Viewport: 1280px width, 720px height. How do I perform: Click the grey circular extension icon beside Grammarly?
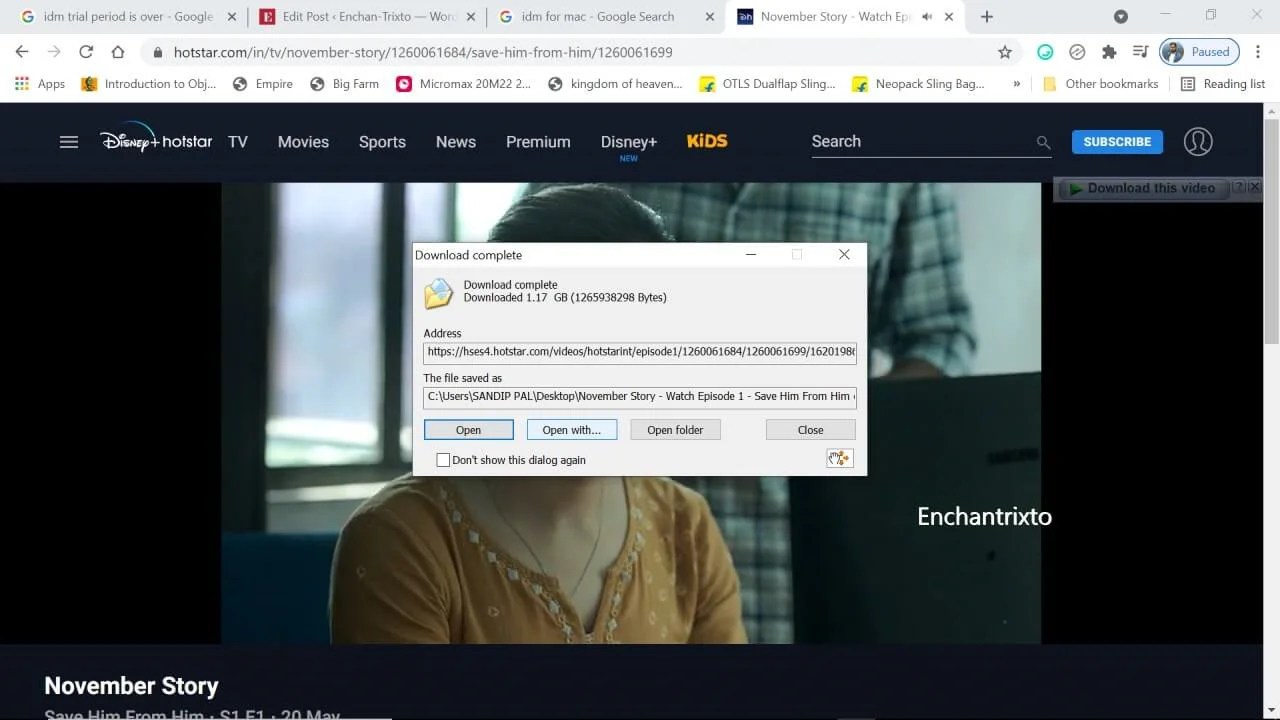tap(1077, 52)
